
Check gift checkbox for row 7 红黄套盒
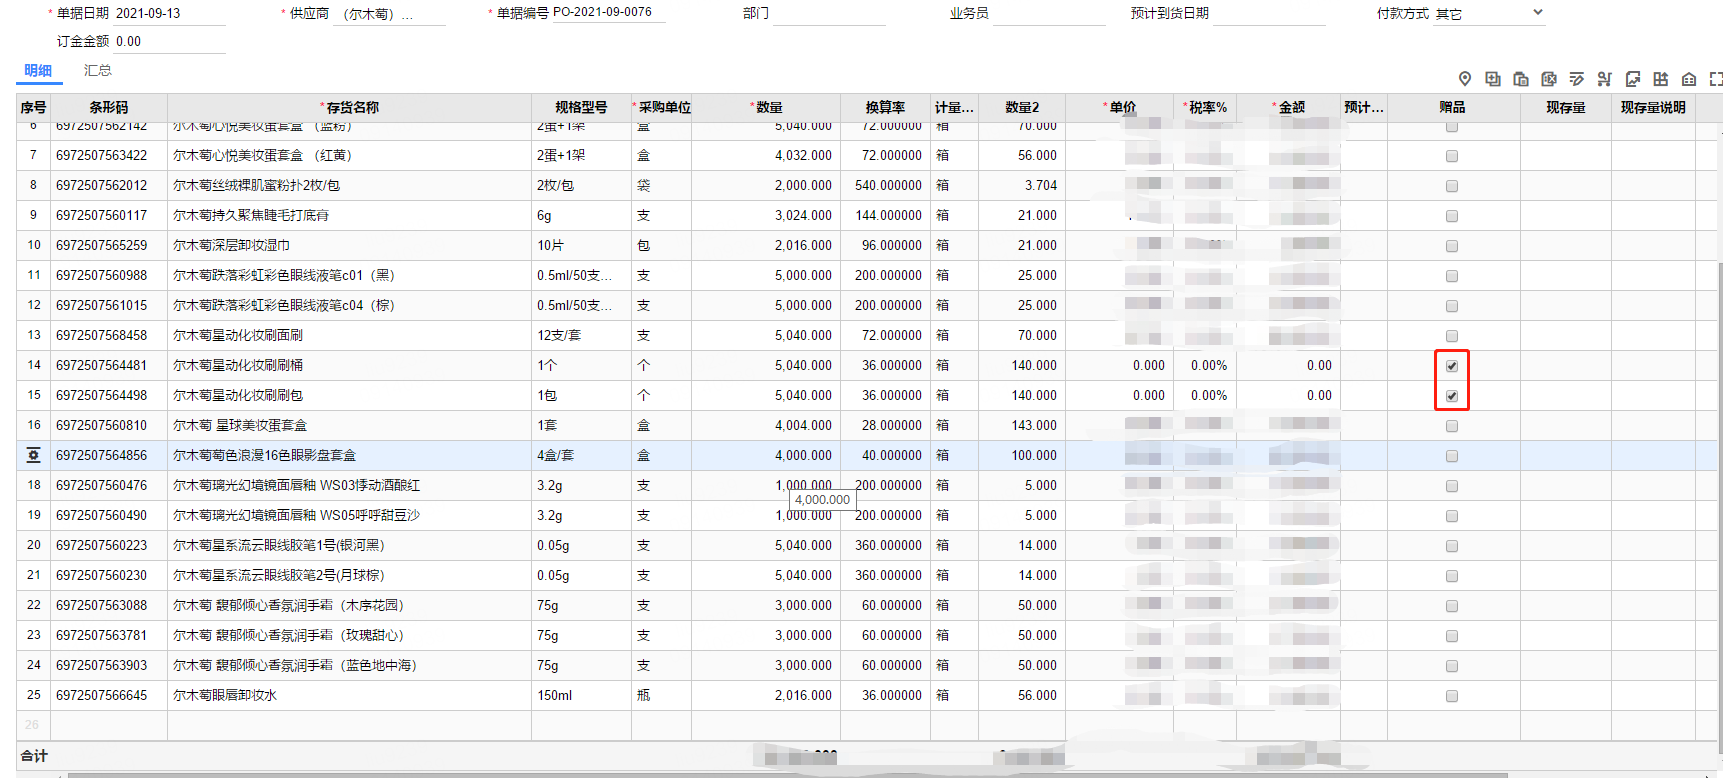click(1452, 156)
